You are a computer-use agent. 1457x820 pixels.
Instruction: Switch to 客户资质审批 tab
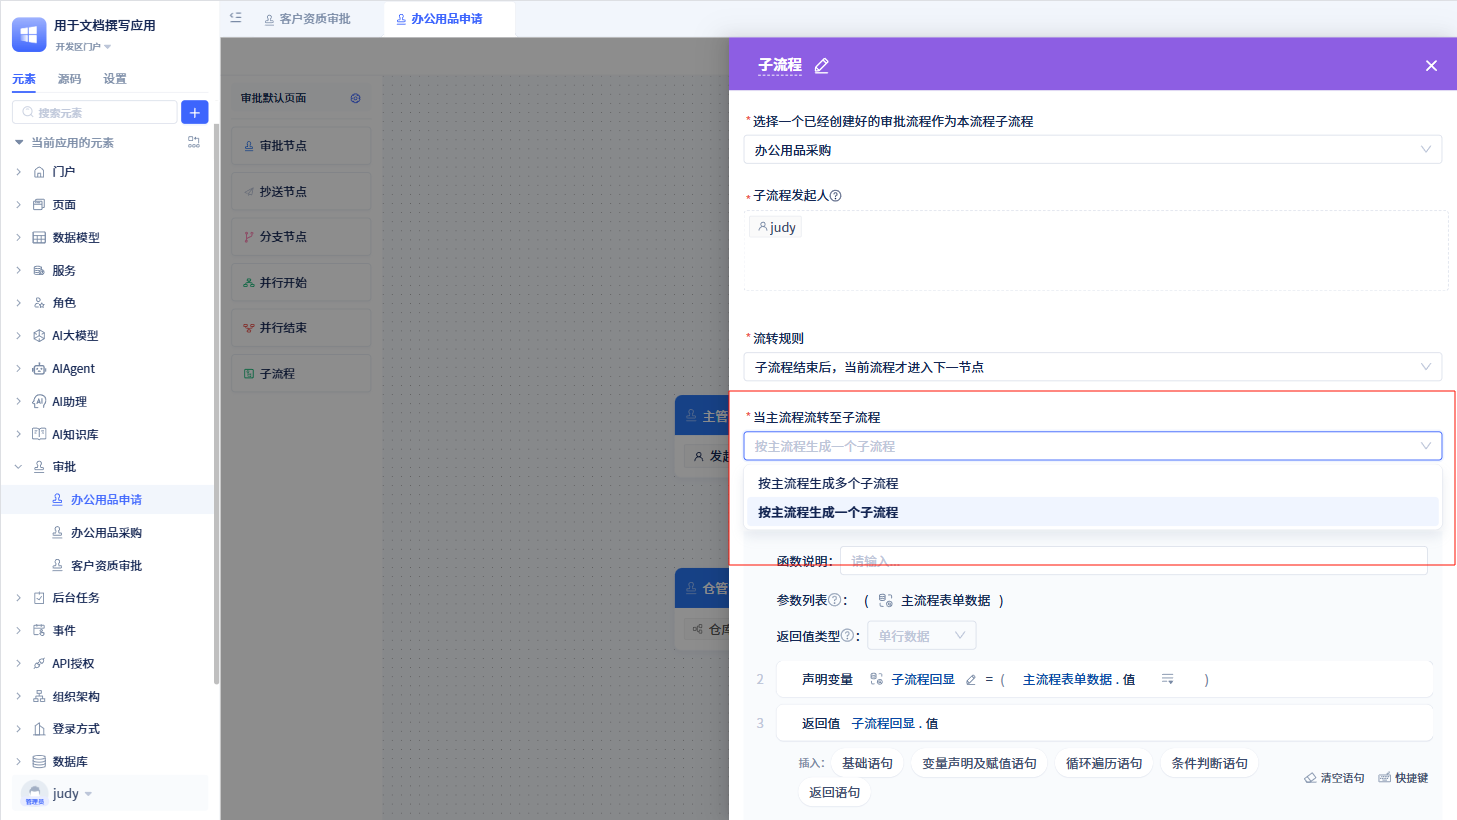(x=307, y=19)
